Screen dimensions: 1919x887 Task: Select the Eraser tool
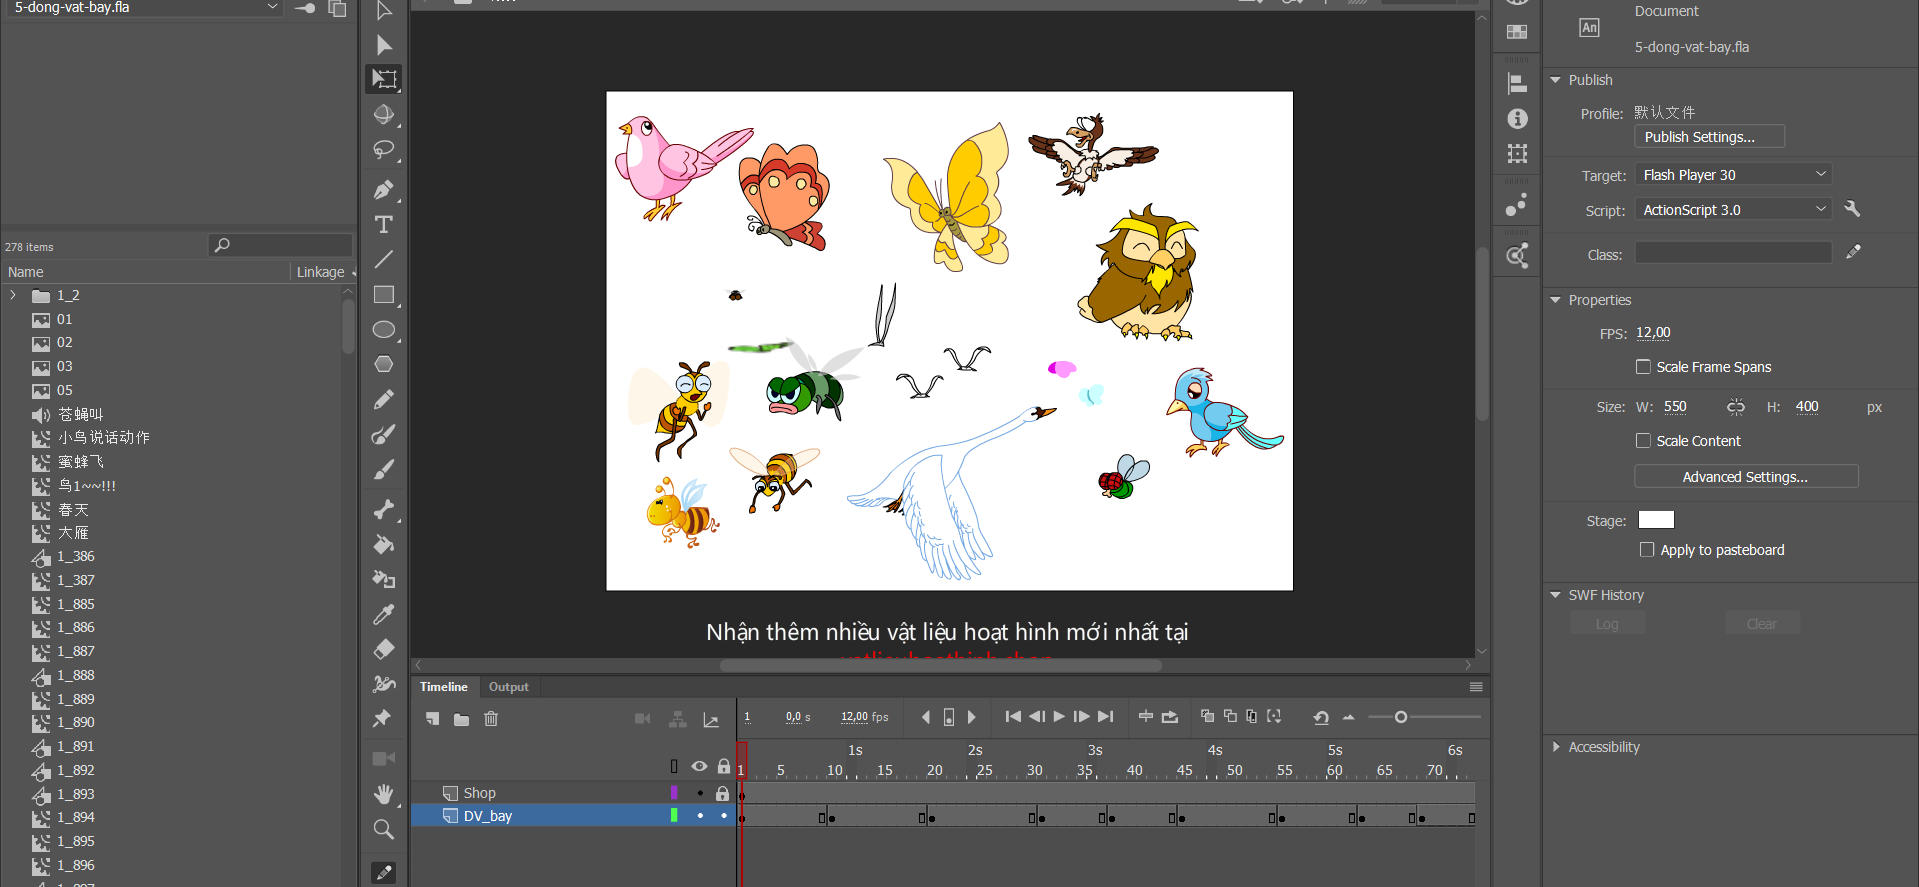383,649
